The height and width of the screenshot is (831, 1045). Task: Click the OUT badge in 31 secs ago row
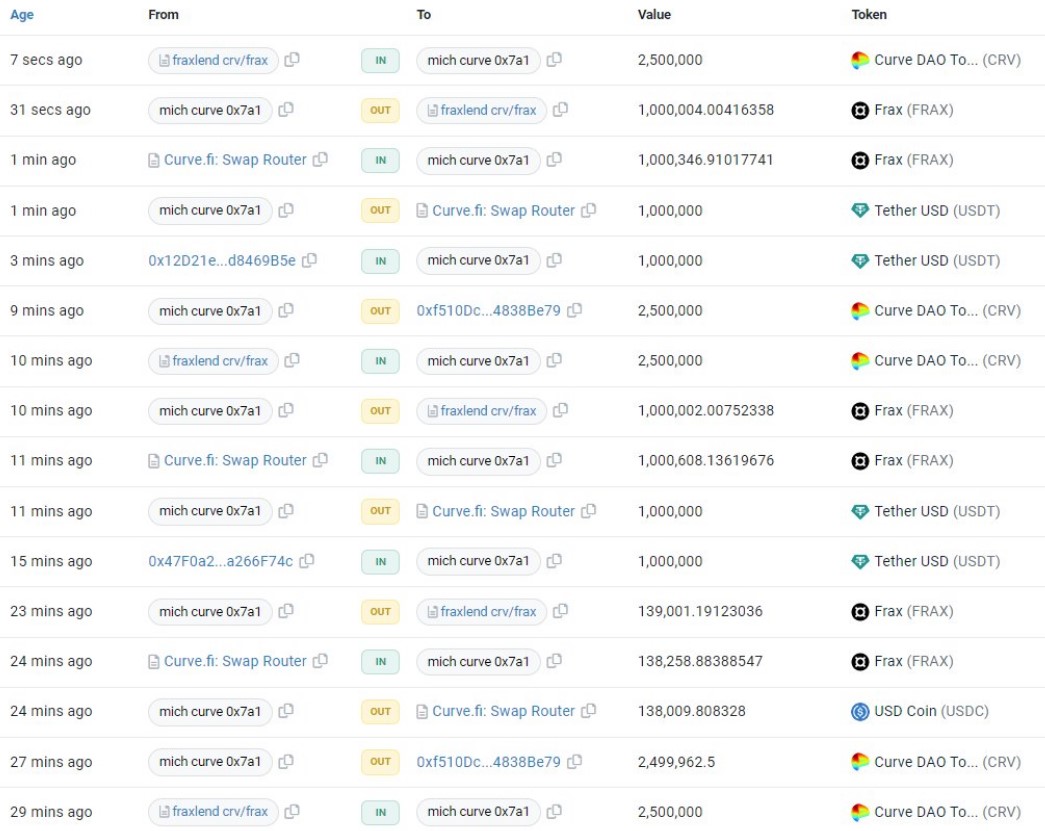381,110
